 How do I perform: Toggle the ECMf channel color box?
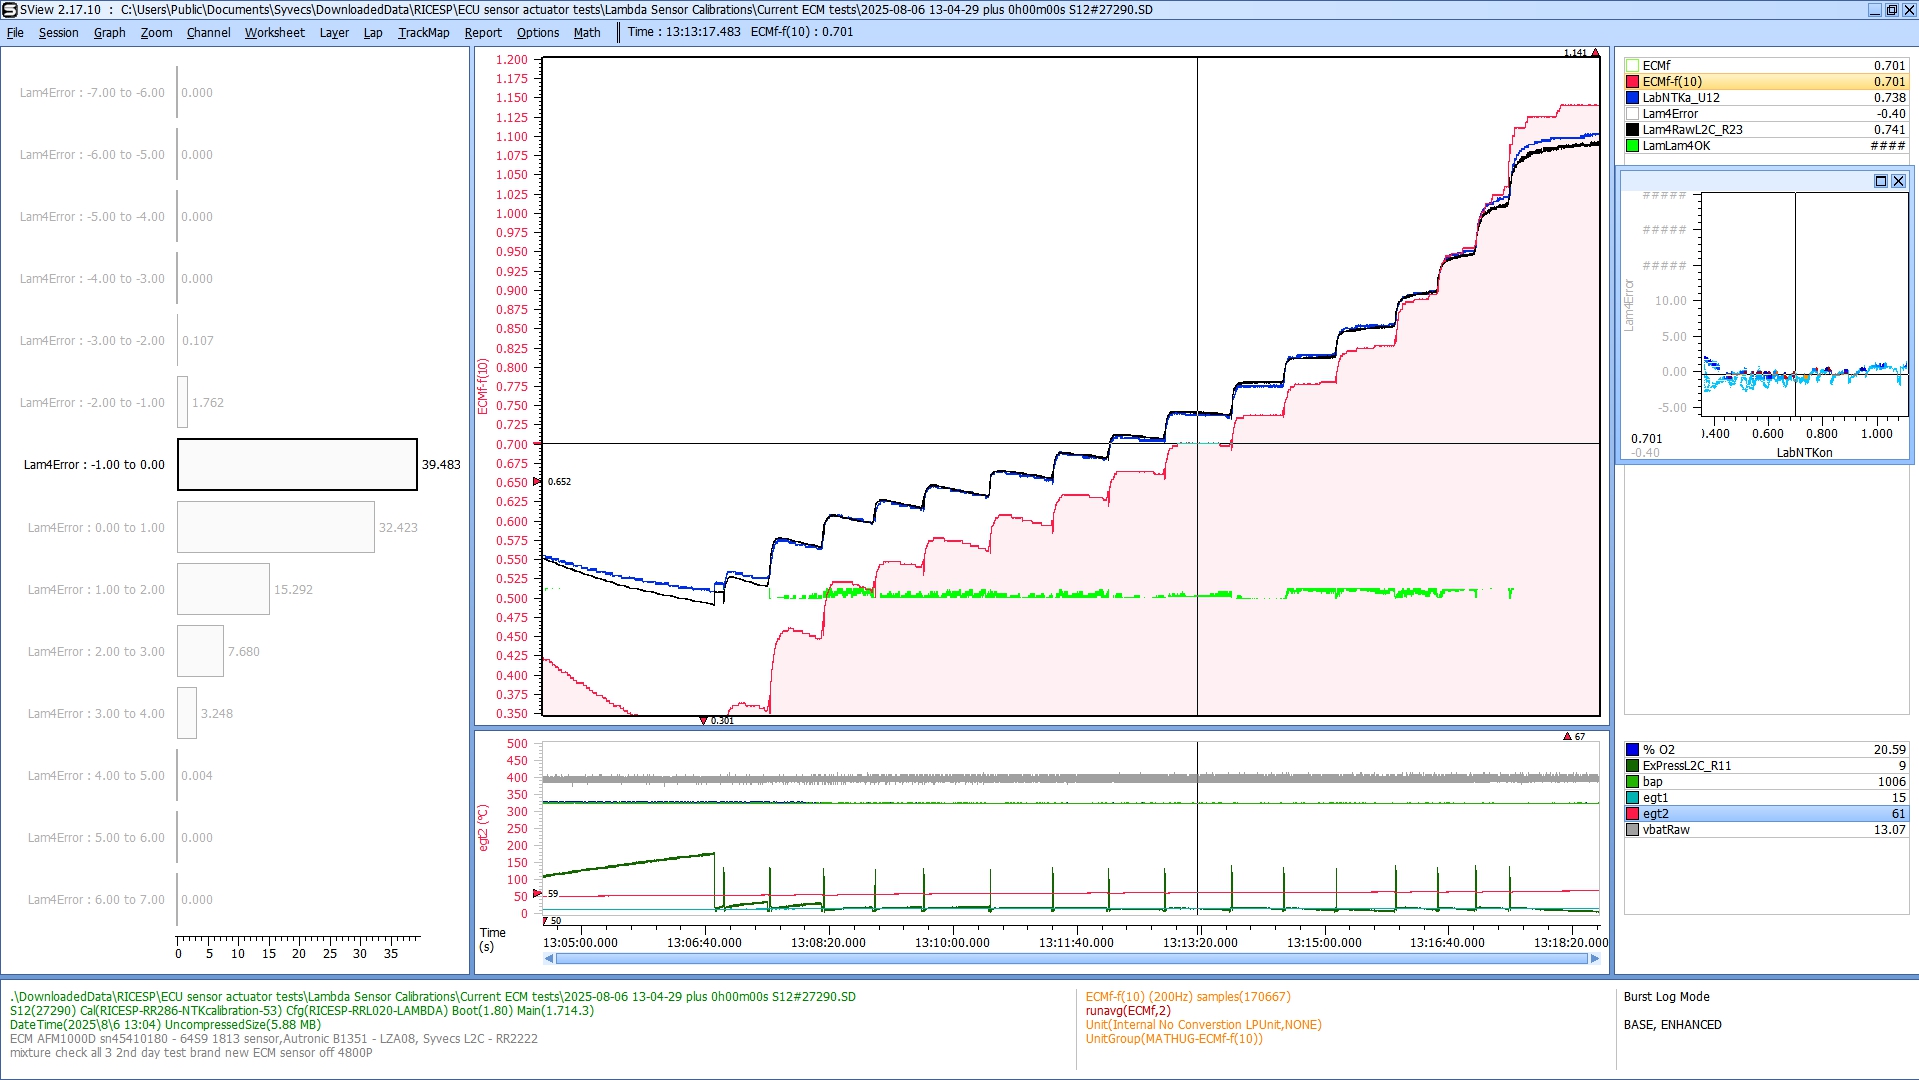(1632, 66)
